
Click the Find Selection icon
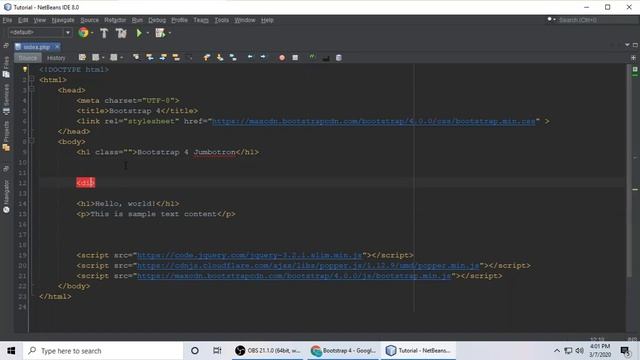(136, 58)
